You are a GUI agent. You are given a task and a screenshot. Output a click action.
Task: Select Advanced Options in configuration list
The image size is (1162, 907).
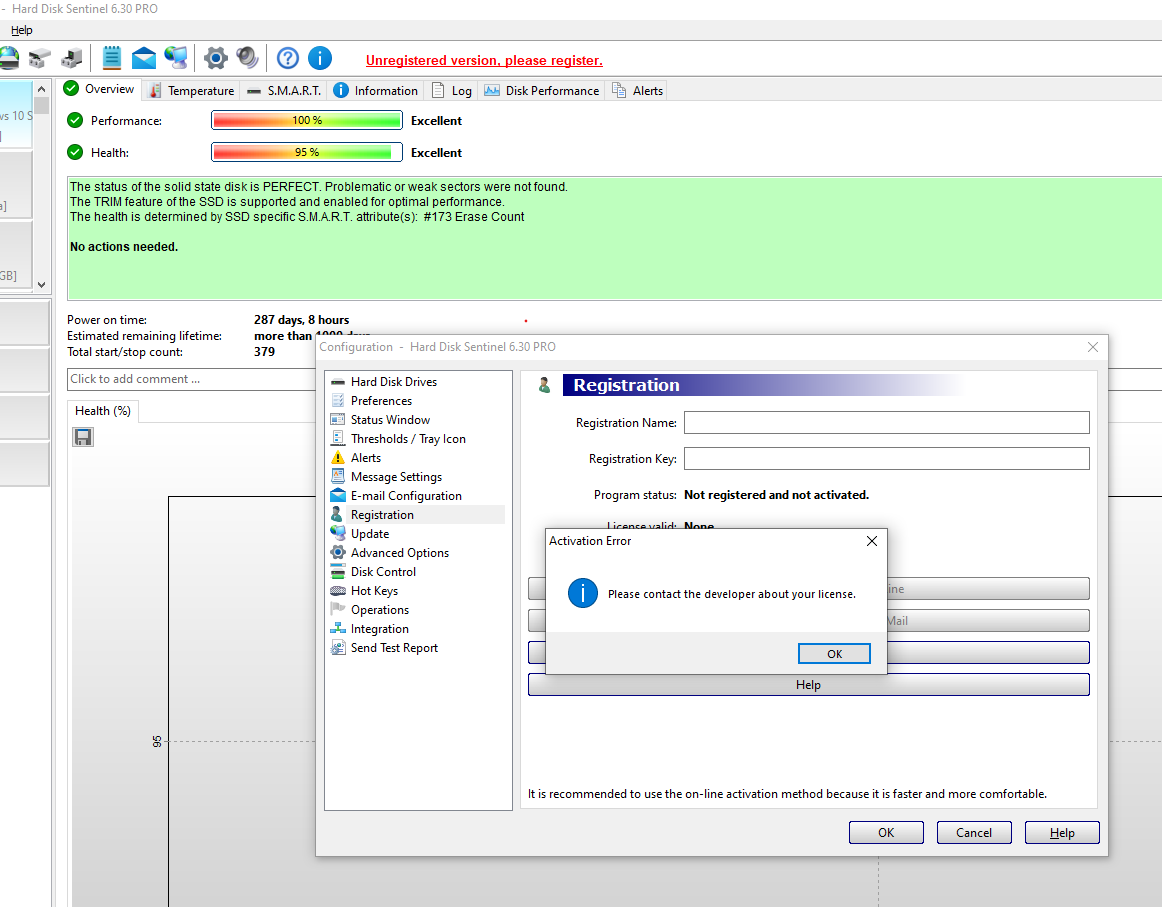tap(399, 553)
